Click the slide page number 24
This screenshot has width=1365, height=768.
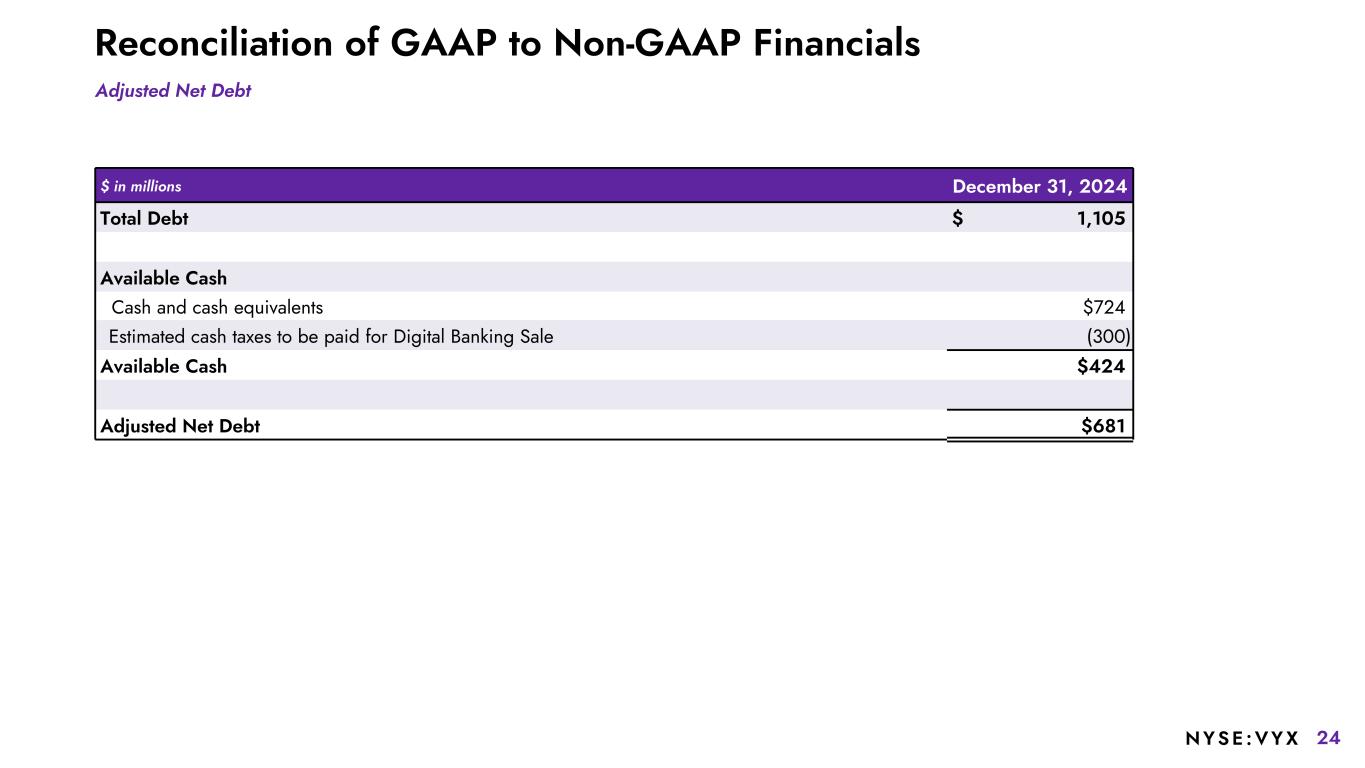[x=1328, y=738]
